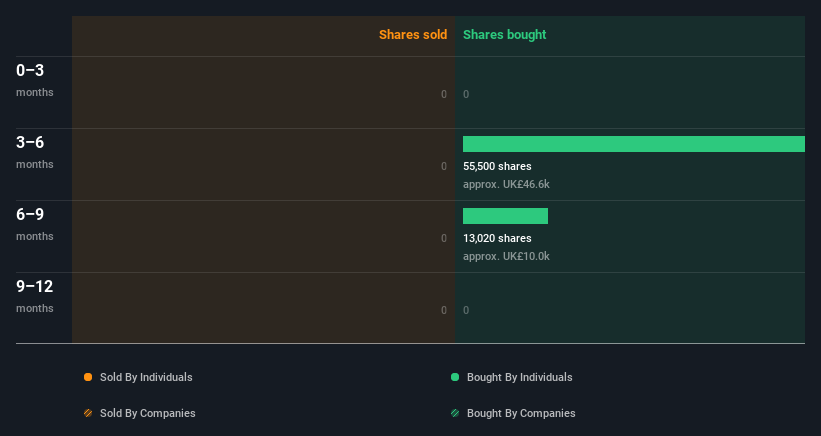Select the Sold By Companies legend label
The height and width of the screenshot is (436, 821).
(148, 413)
